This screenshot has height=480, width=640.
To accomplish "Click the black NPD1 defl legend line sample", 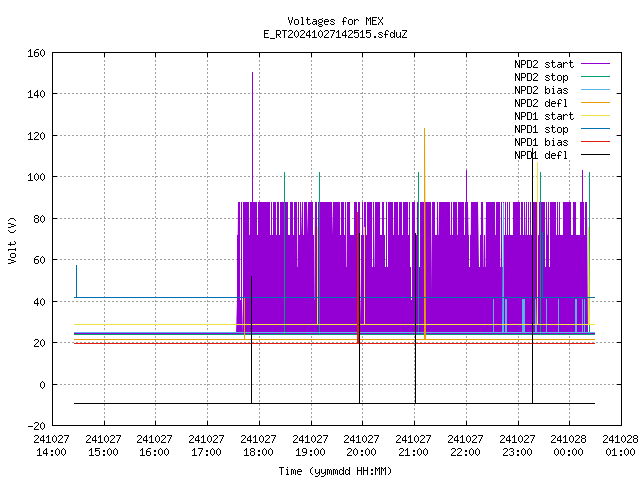I will [x=595, y=155].
